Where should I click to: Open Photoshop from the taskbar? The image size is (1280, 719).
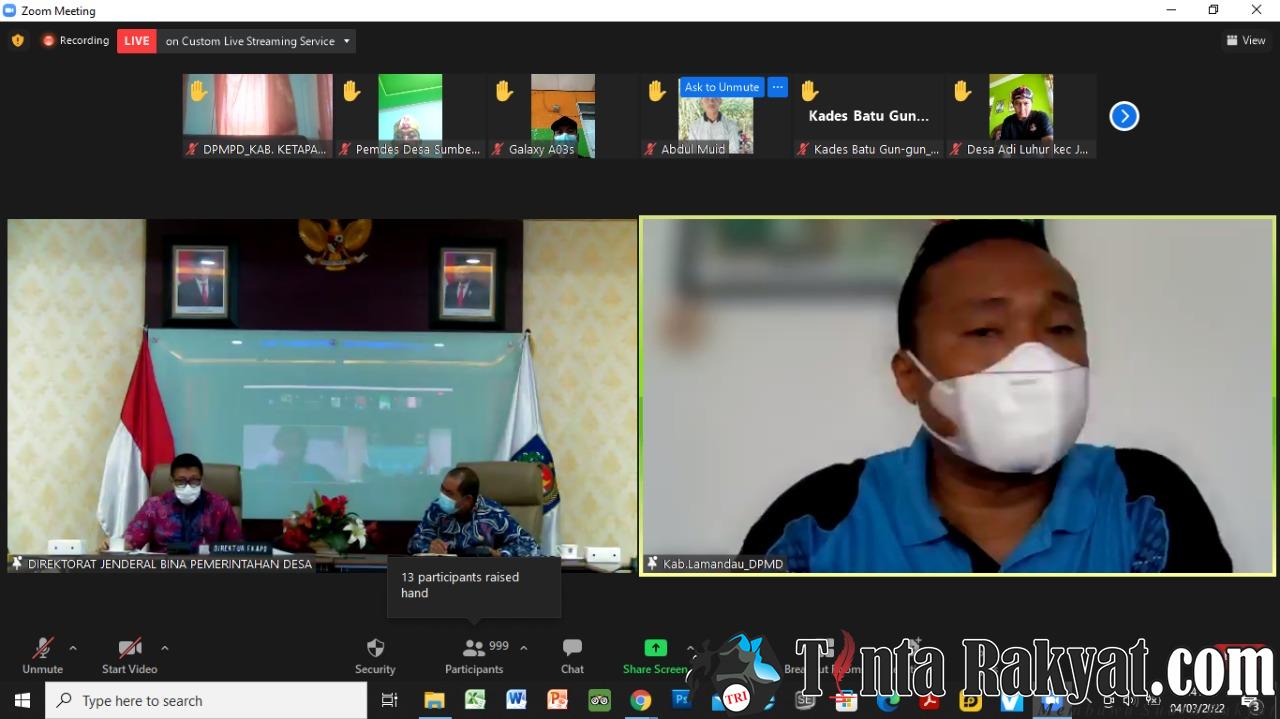coord(682,700)
